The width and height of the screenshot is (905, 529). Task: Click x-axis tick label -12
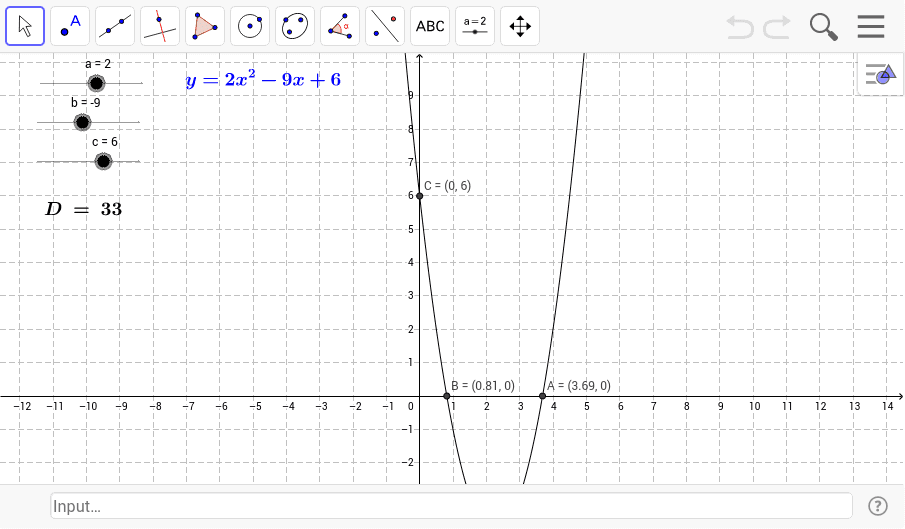click(22, 406)
